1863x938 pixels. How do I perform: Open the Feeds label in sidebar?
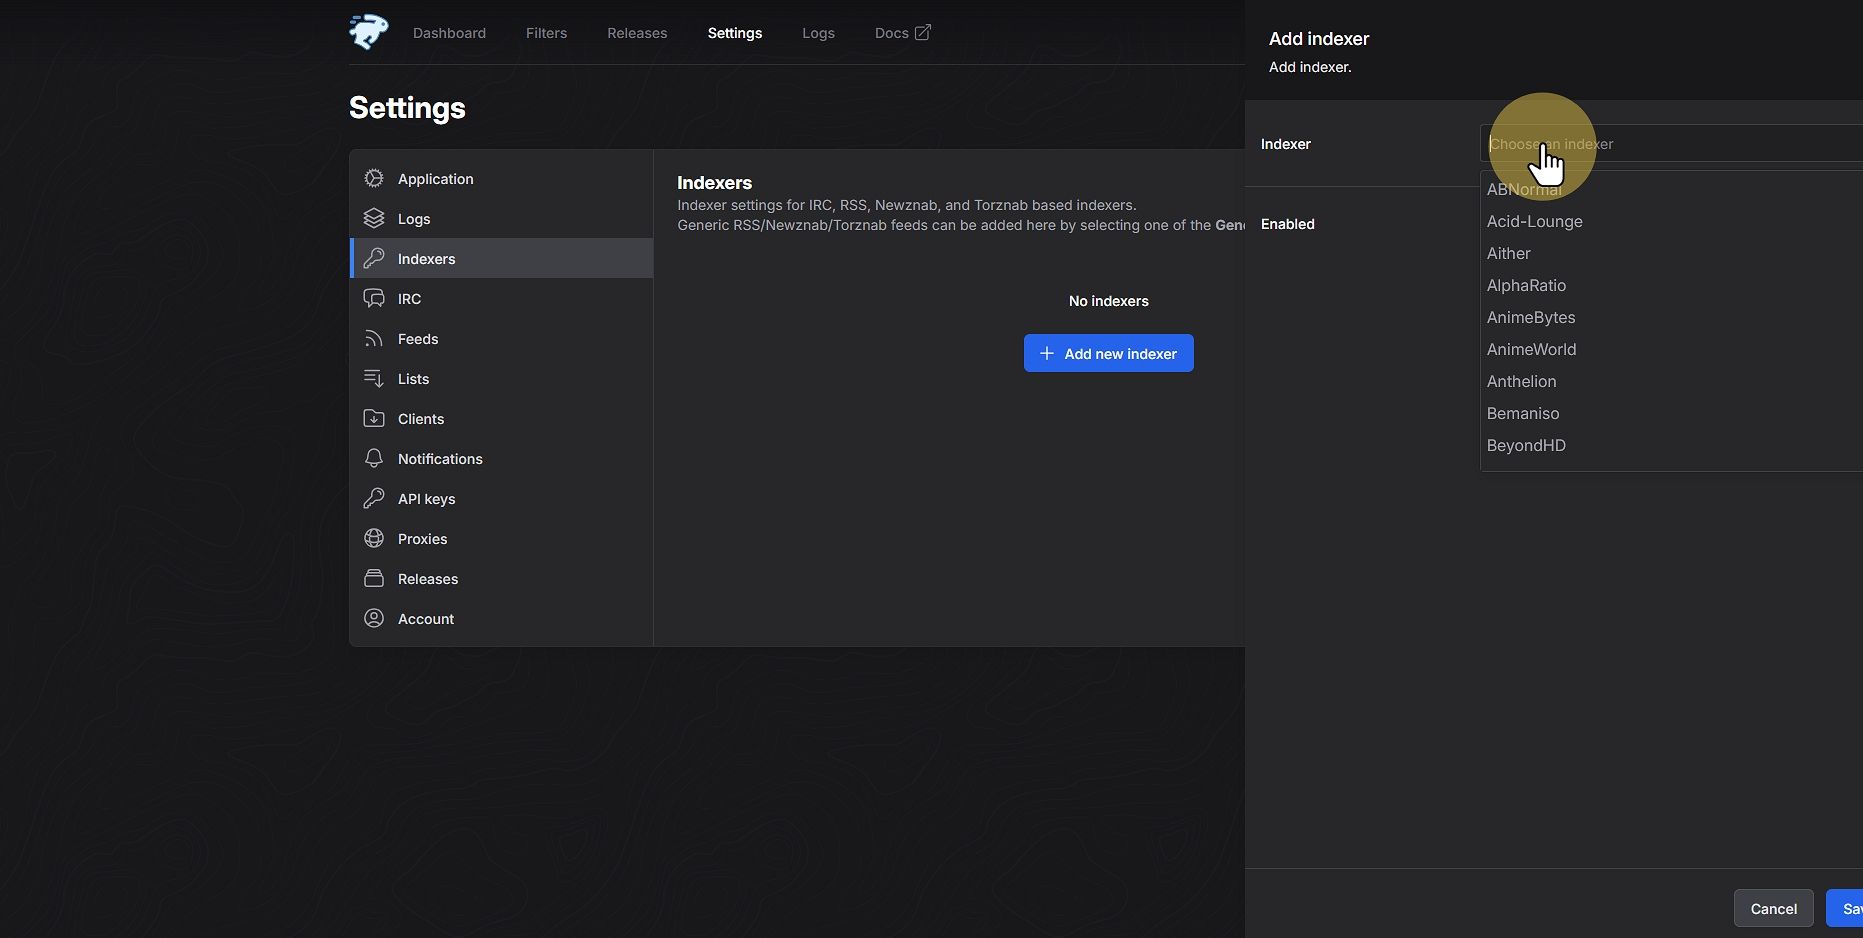418,339
